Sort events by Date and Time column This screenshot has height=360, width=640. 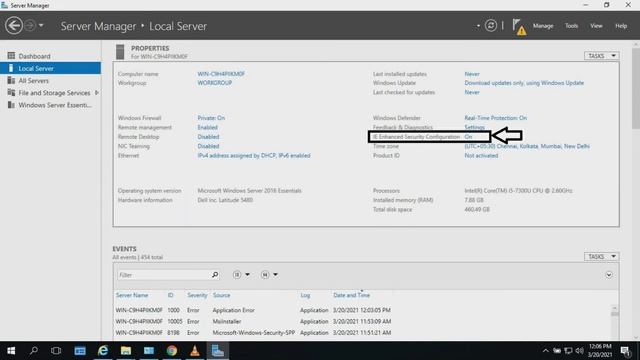coord(351,295)
